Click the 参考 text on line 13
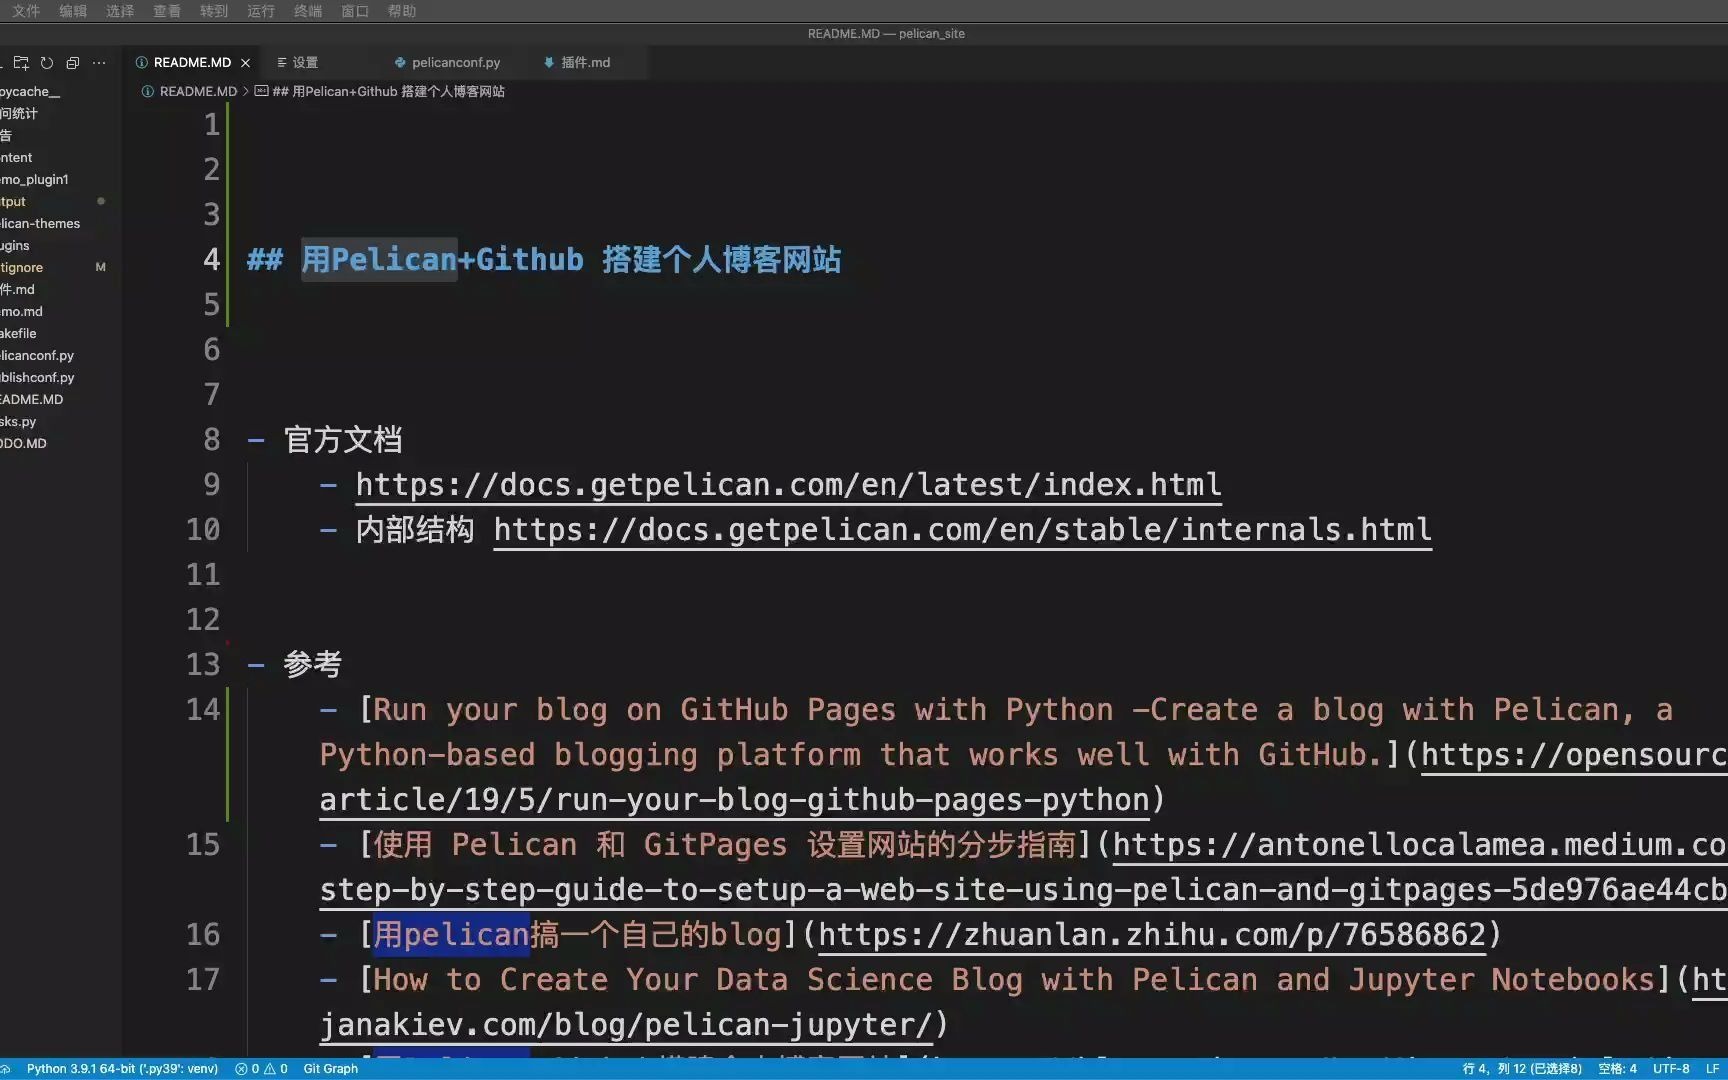 tap(313, 665)
